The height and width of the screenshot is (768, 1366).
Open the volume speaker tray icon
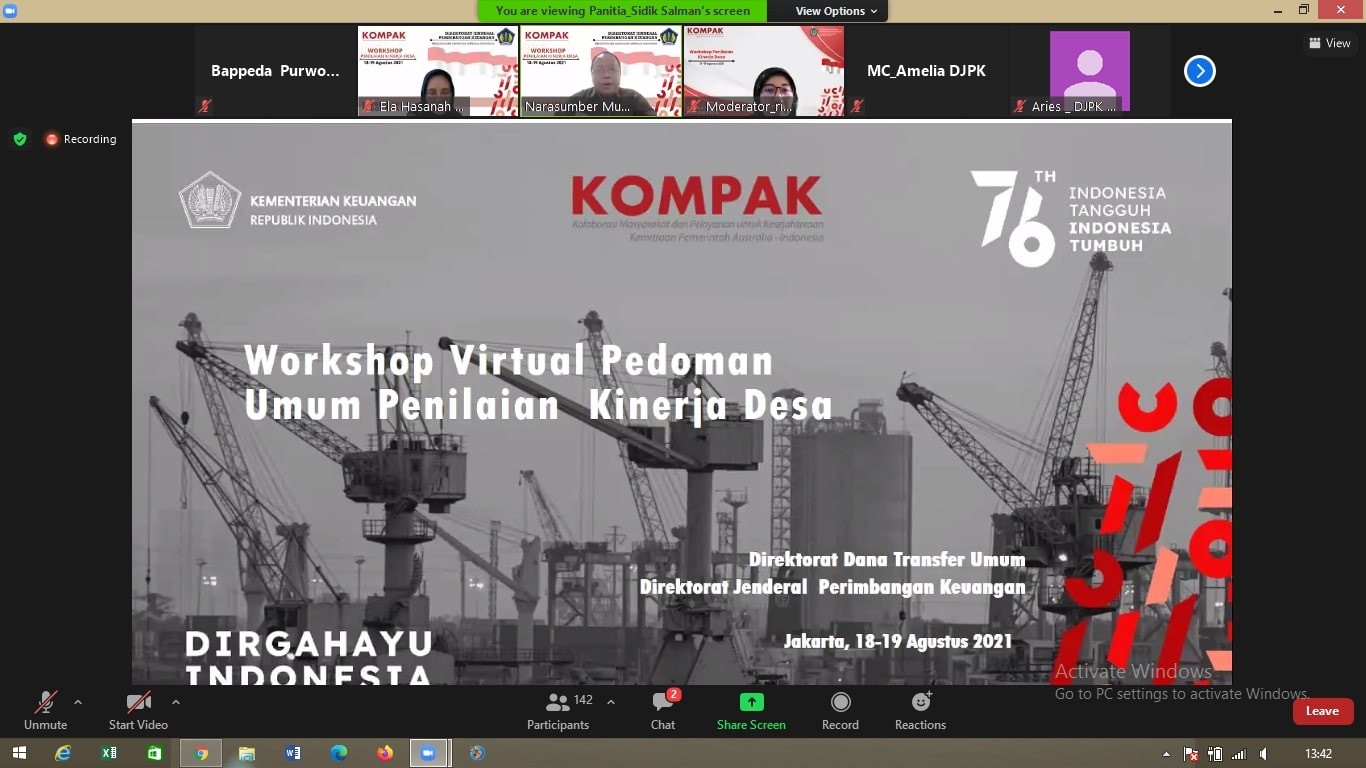(x=1263, y=754)
